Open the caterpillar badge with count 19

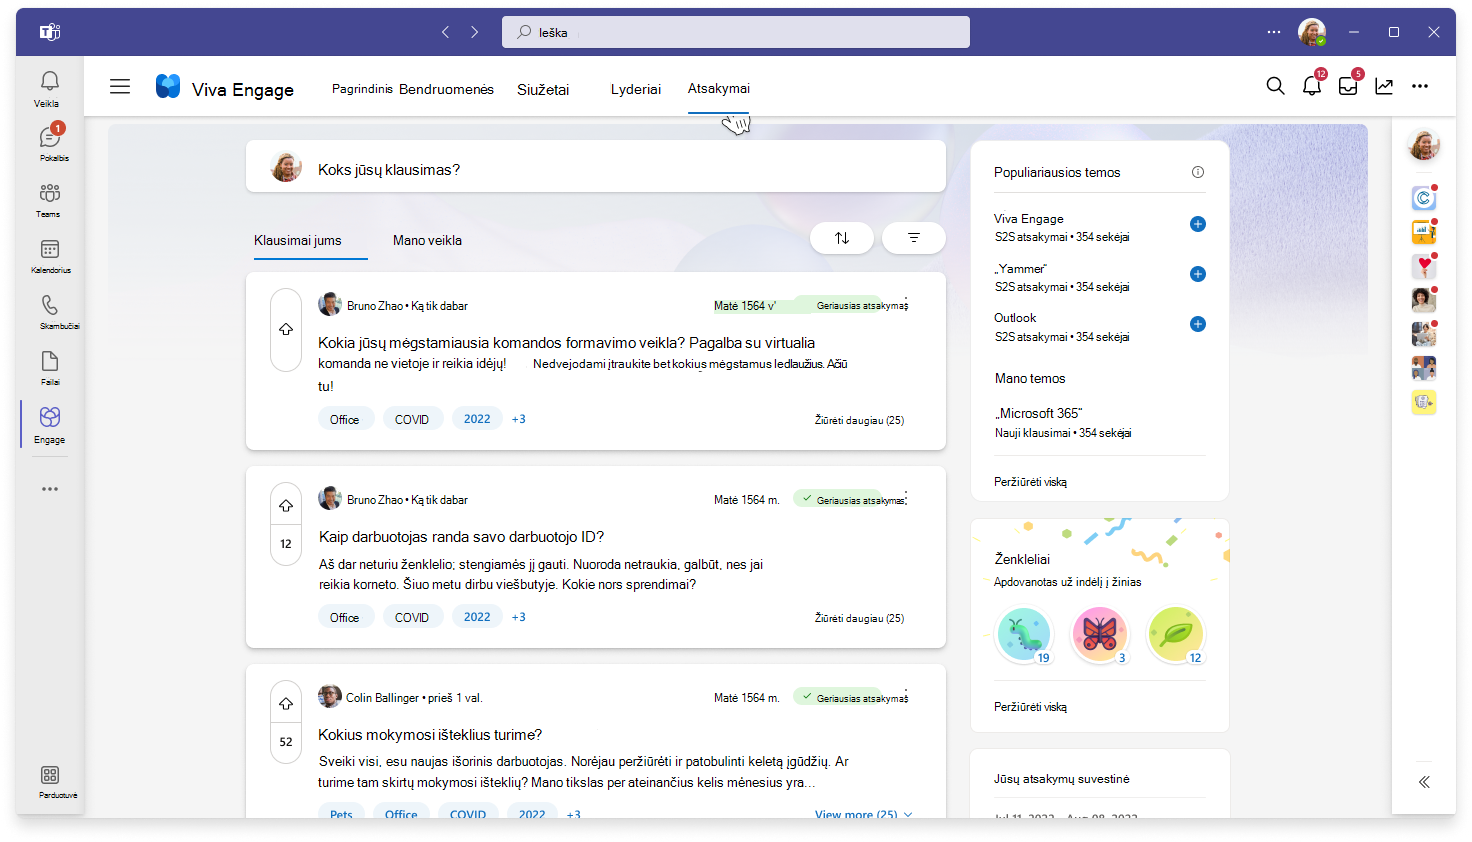click(x=1024, y=634)
